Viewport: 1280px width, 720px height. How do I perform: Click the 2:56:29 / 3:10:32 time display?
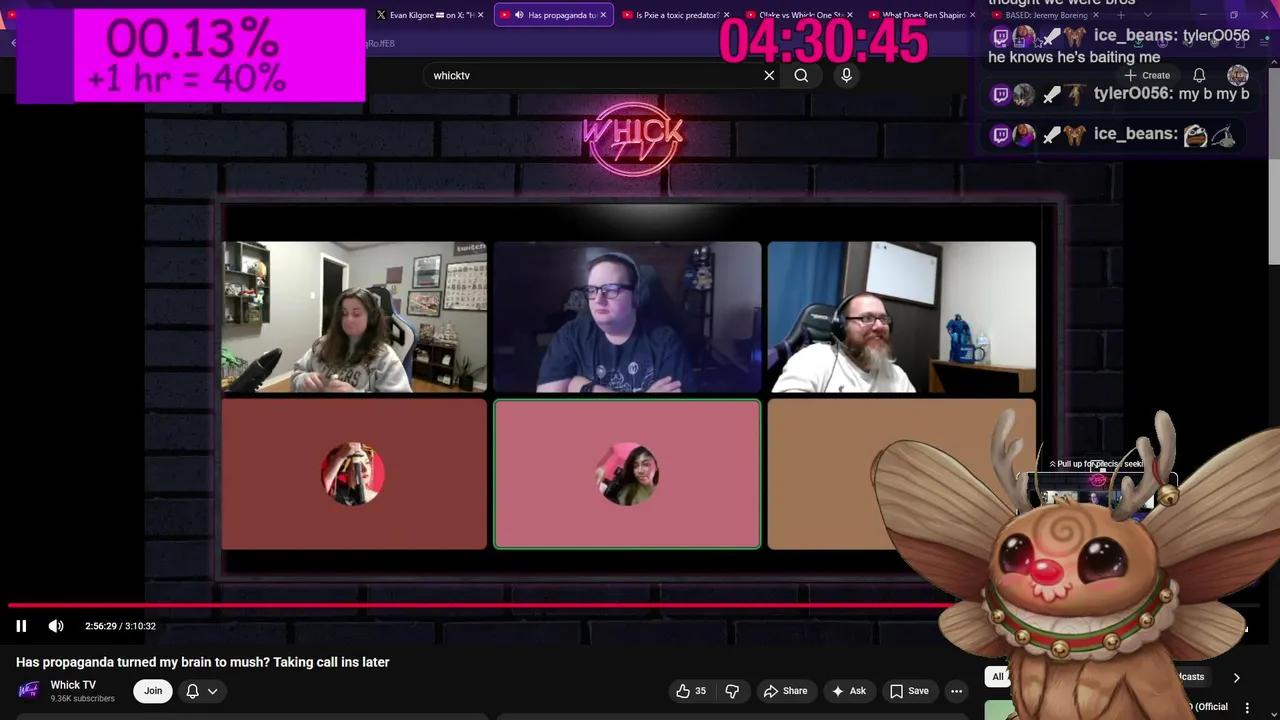pyautogui.click(x=120, y=626)
